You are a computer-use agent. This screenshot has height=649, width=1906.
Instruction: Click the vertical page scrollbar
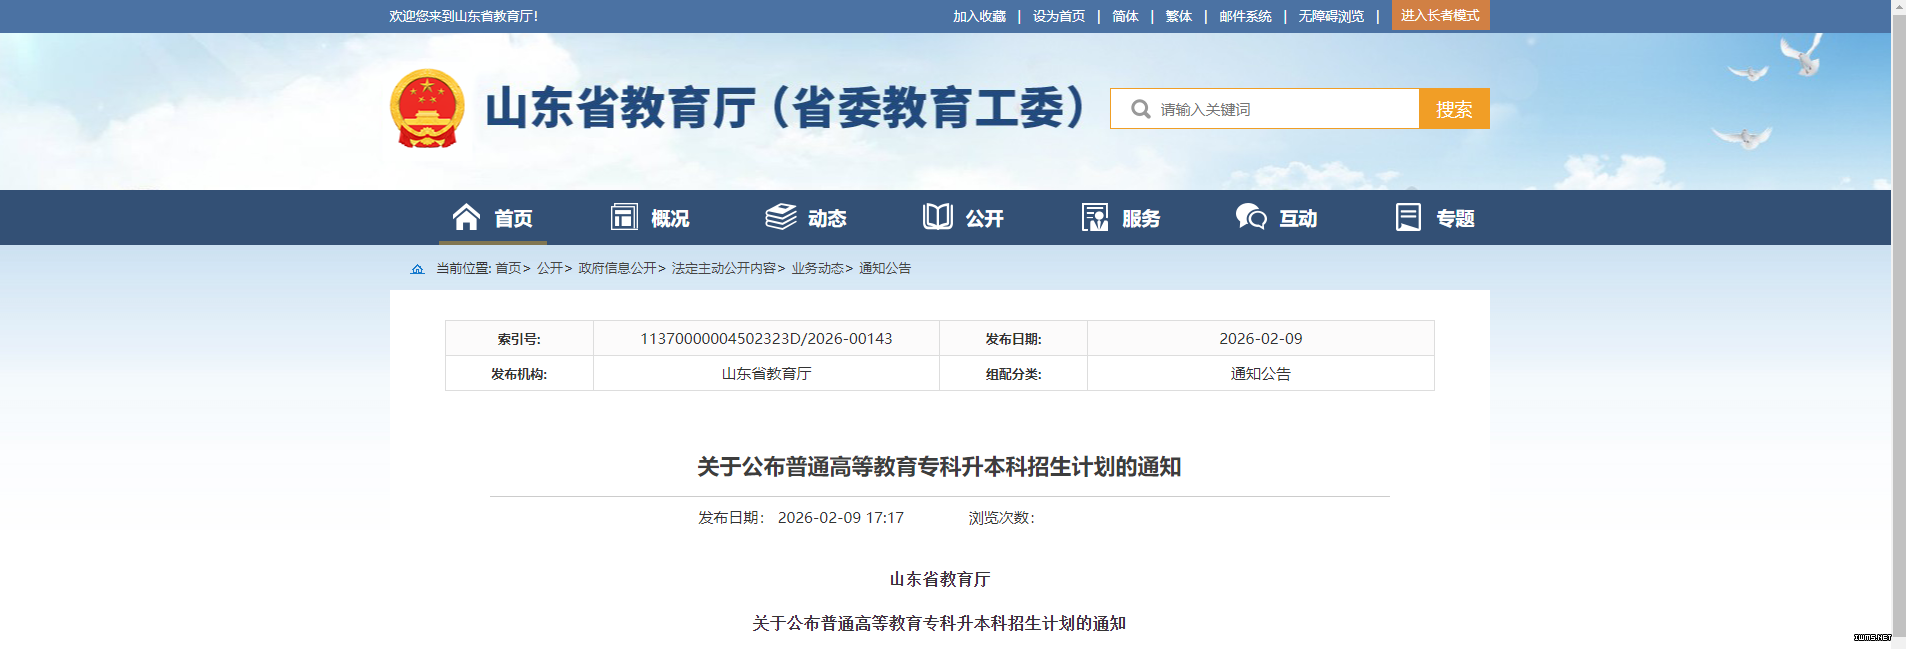tap(1898, 300)
